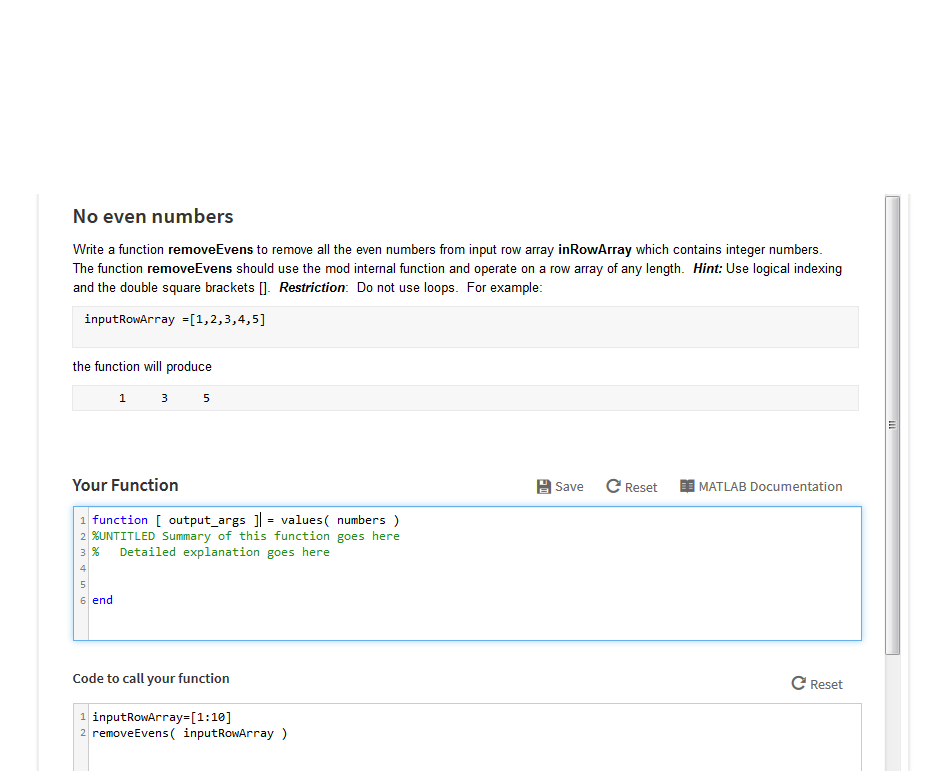This screenshot has width=936, height=771.
Task: Click Reset next to the Save option
Action: coord(631,487)
